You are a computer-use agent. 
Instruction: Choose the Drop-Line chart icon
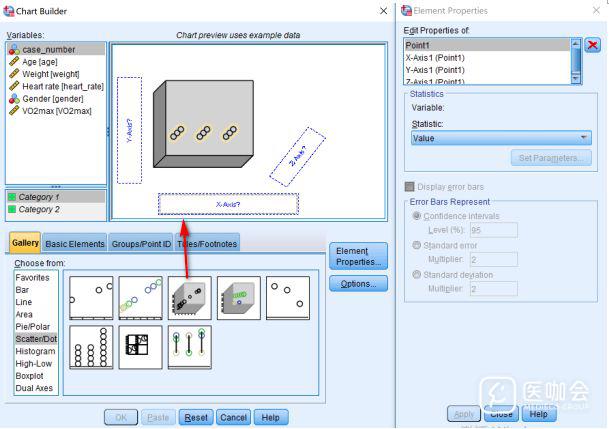point(189,346)
